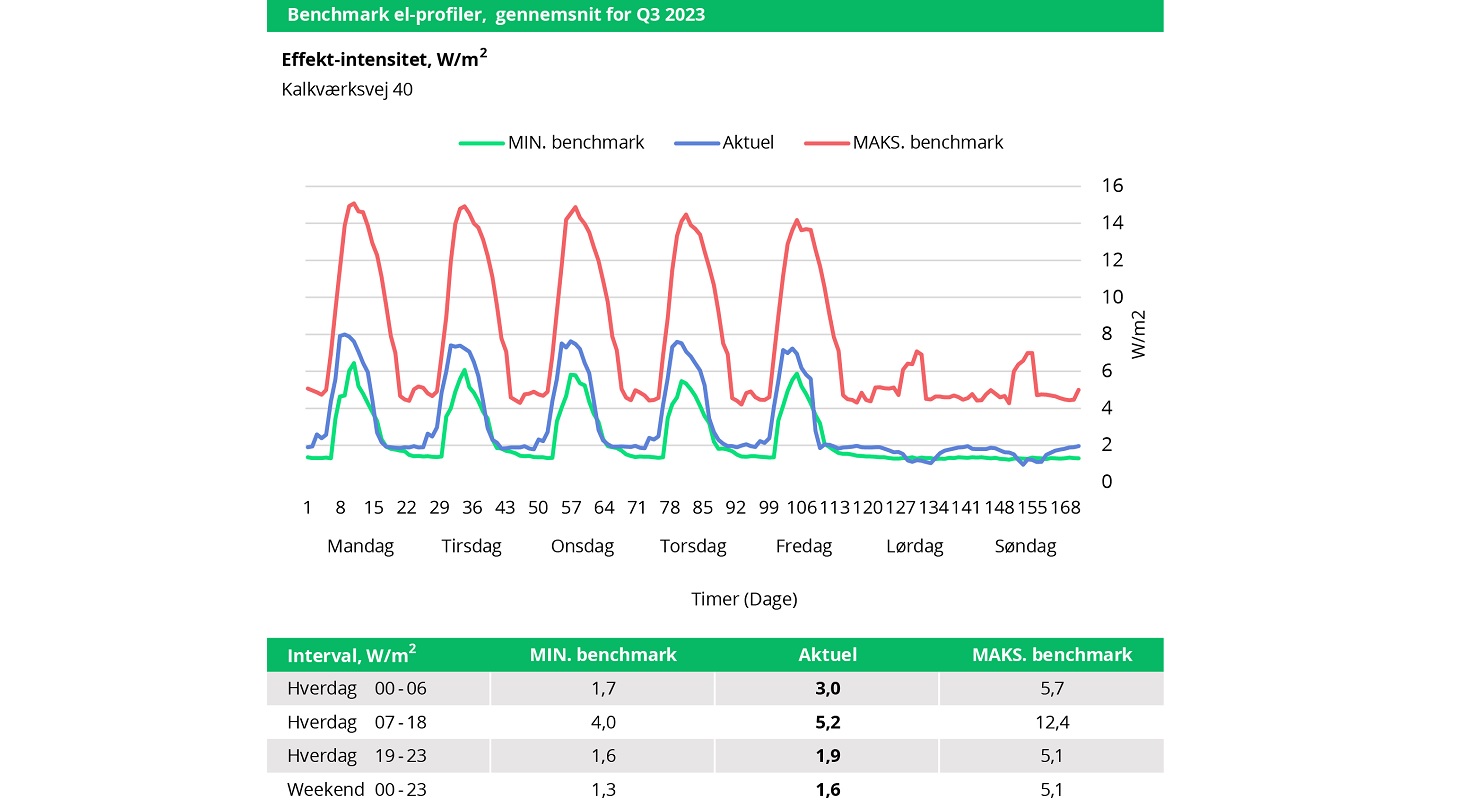Click the Aktuel value 1,6

point(828,790)
